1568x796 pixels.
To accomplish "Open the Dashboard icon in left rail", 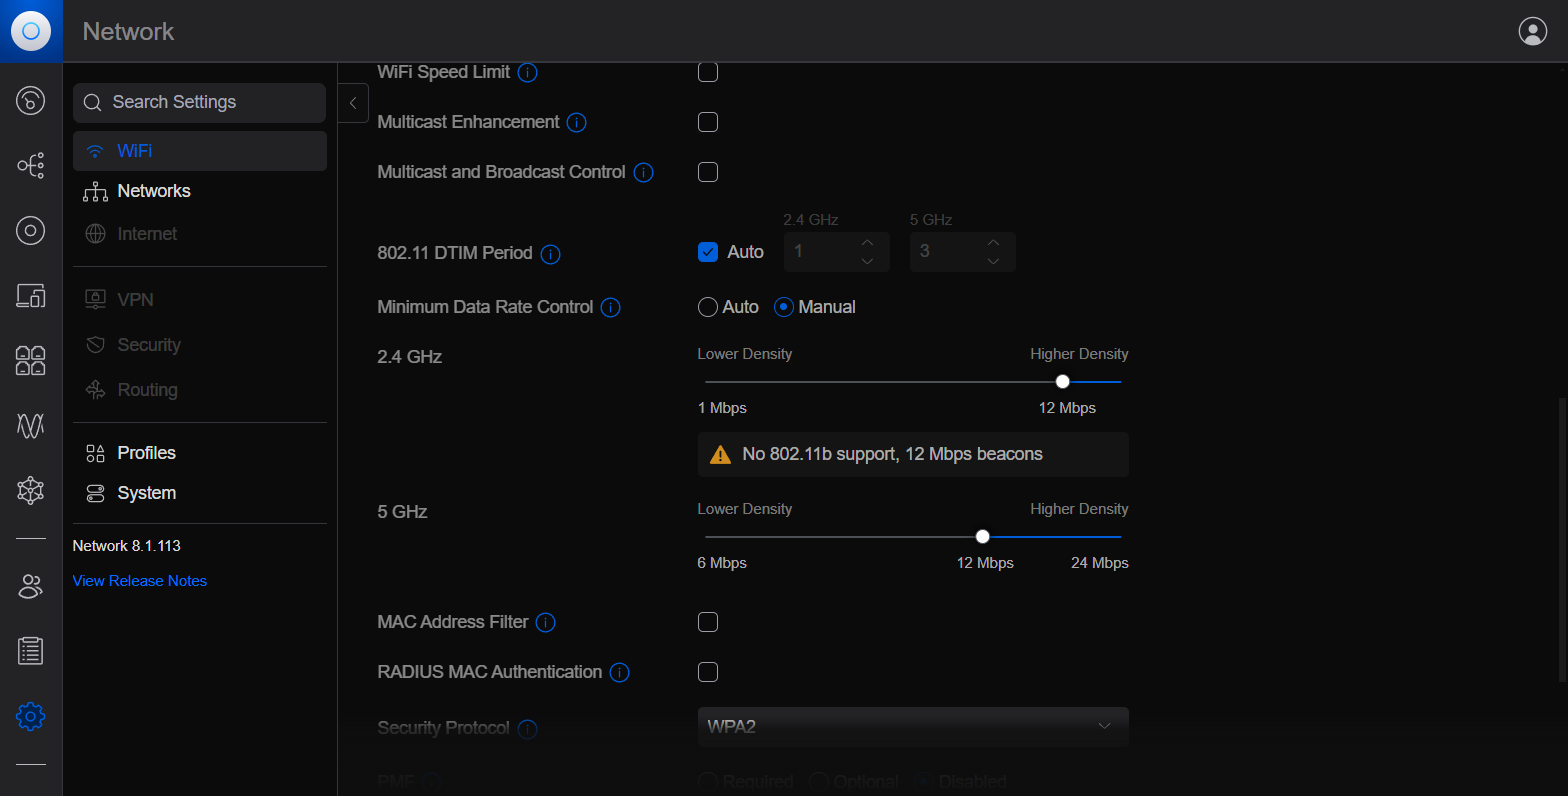I will pyautogui.click(x=31, y=100).
